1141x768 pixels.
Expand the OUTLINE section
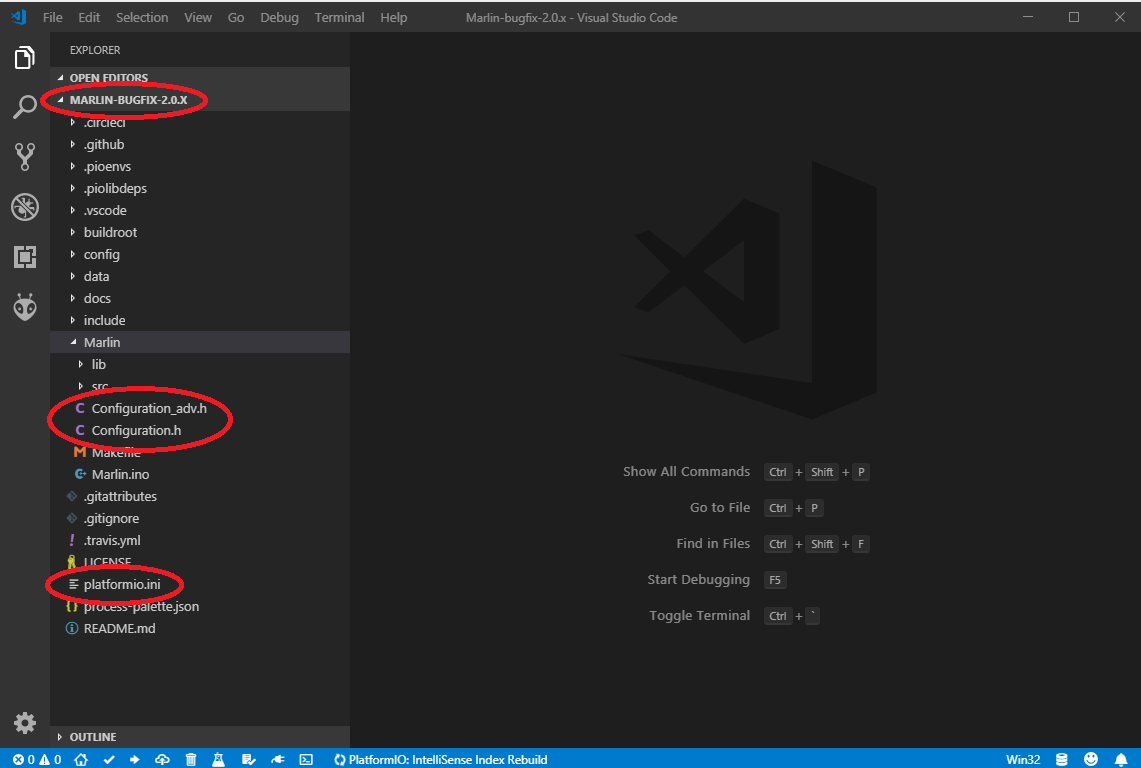[x=200, y=737]
